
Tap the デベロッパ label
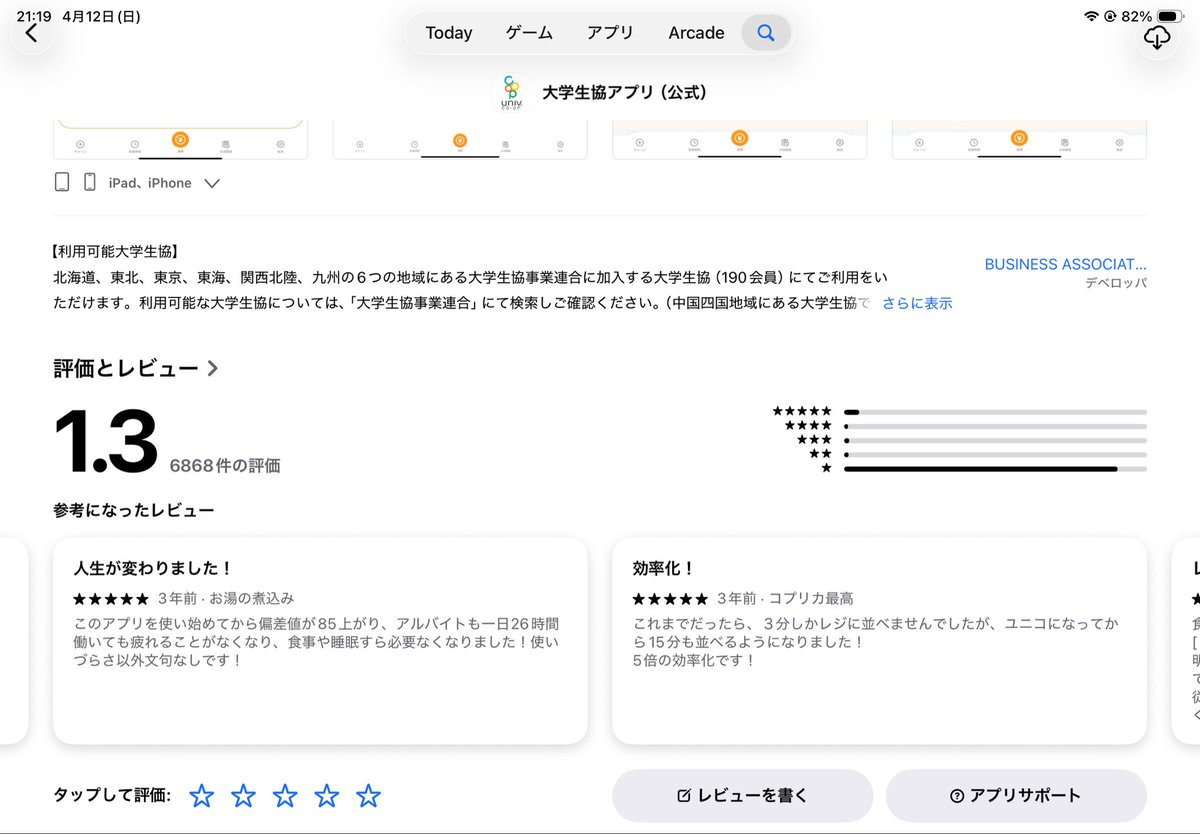(1116, 283)
